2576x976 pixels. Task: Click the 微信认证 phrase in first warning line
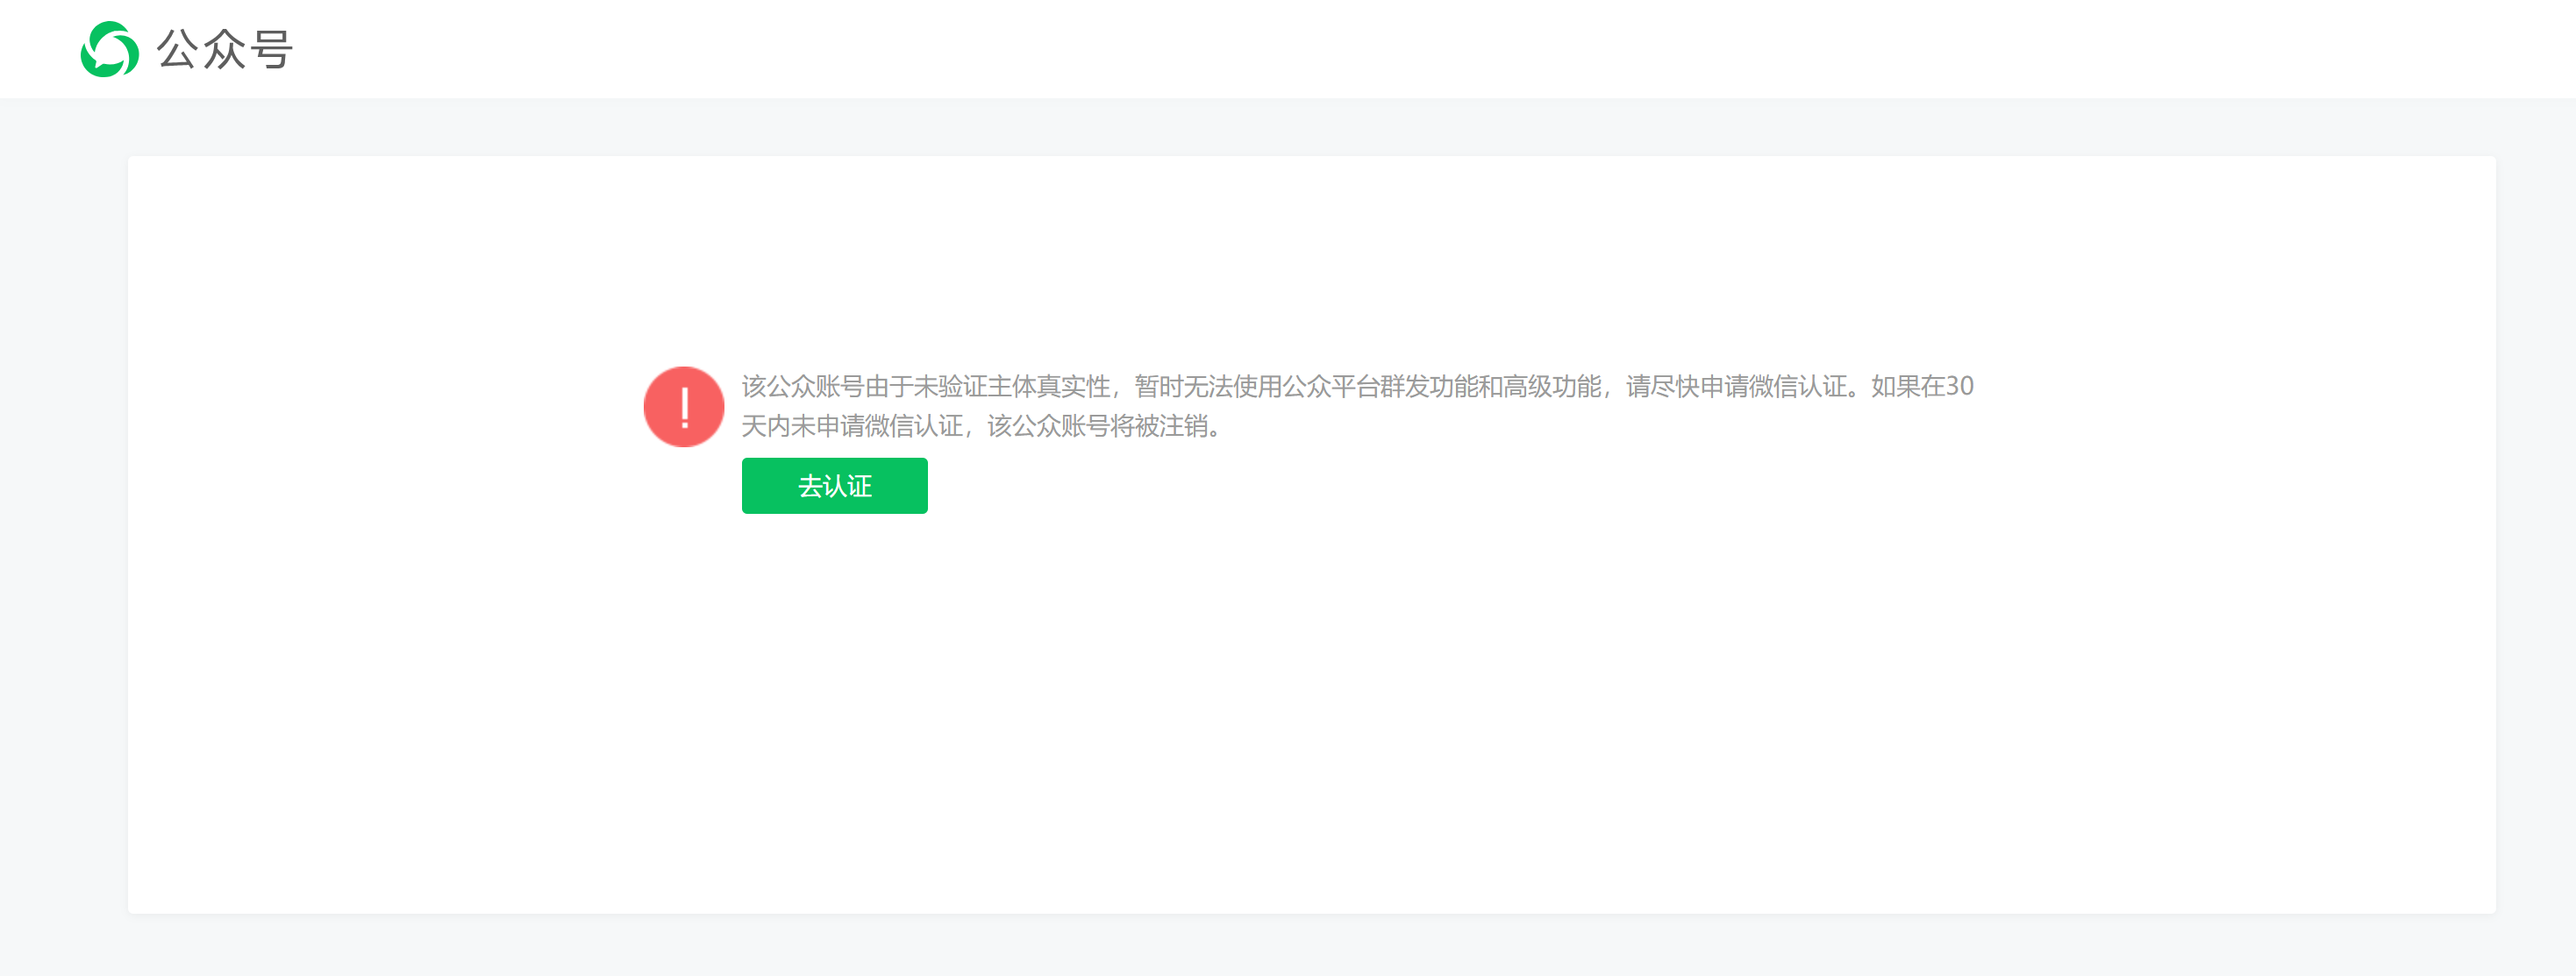tap(1798, 386)
